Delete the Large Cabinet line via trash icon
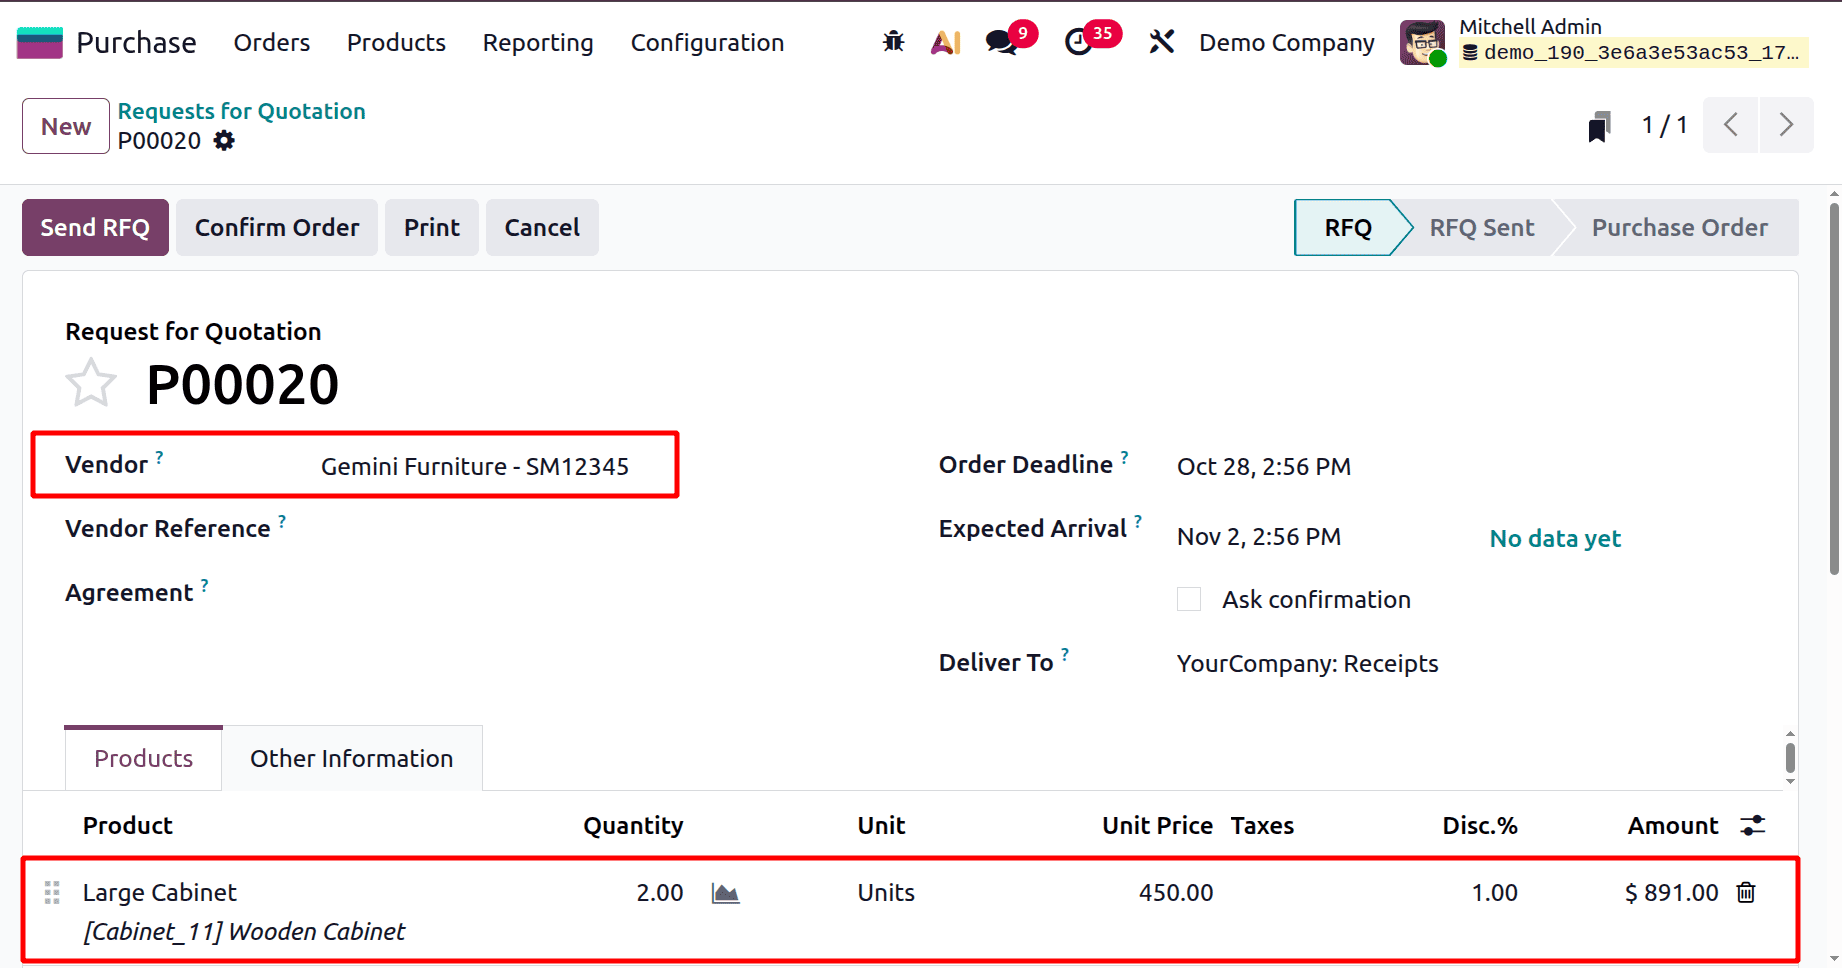 (x=1746, y=892)
